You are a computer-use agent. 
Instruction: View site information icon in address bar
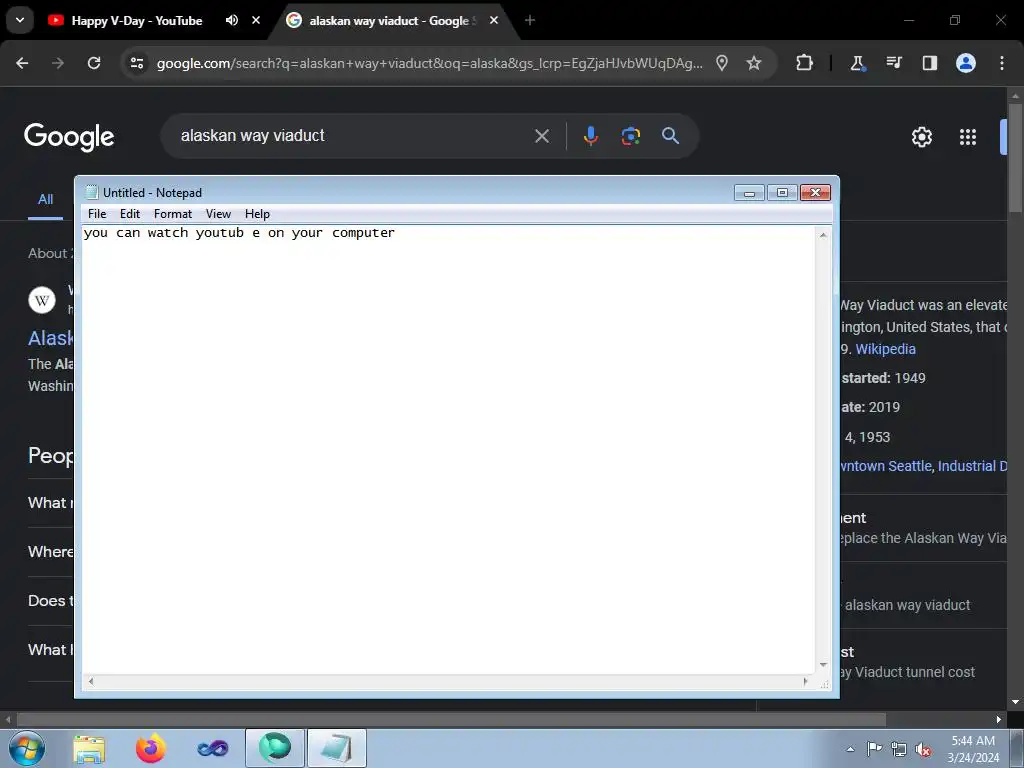point(136,63)
